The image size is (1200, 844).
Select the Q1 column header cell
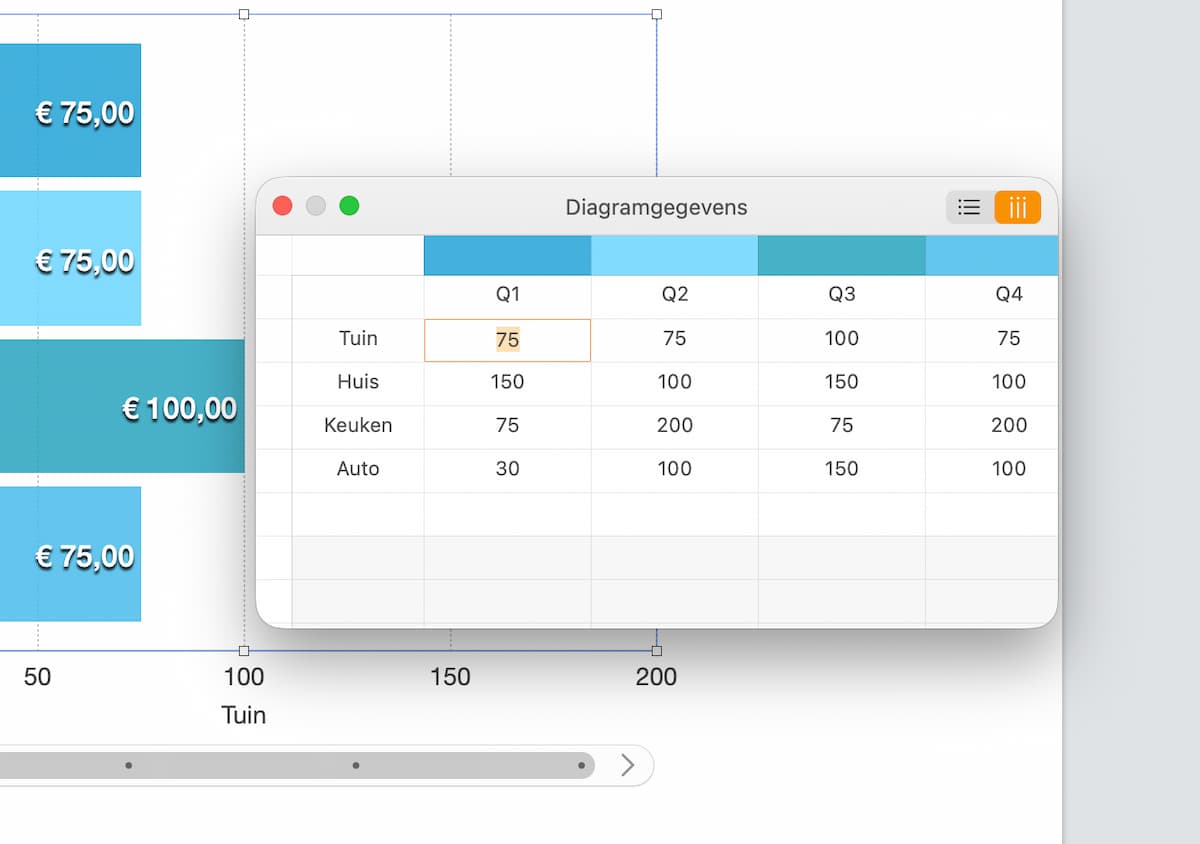pyautogui.click(x=507, y=295)
